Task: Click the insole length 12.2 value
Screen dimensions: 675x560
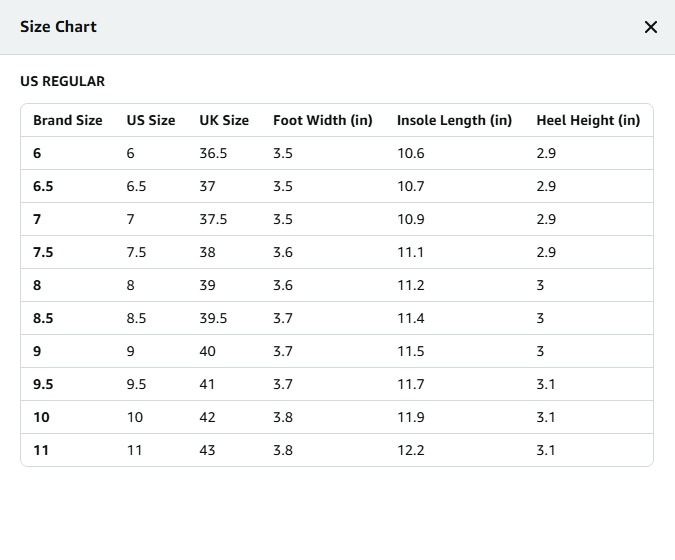Action: pos(410,450)
